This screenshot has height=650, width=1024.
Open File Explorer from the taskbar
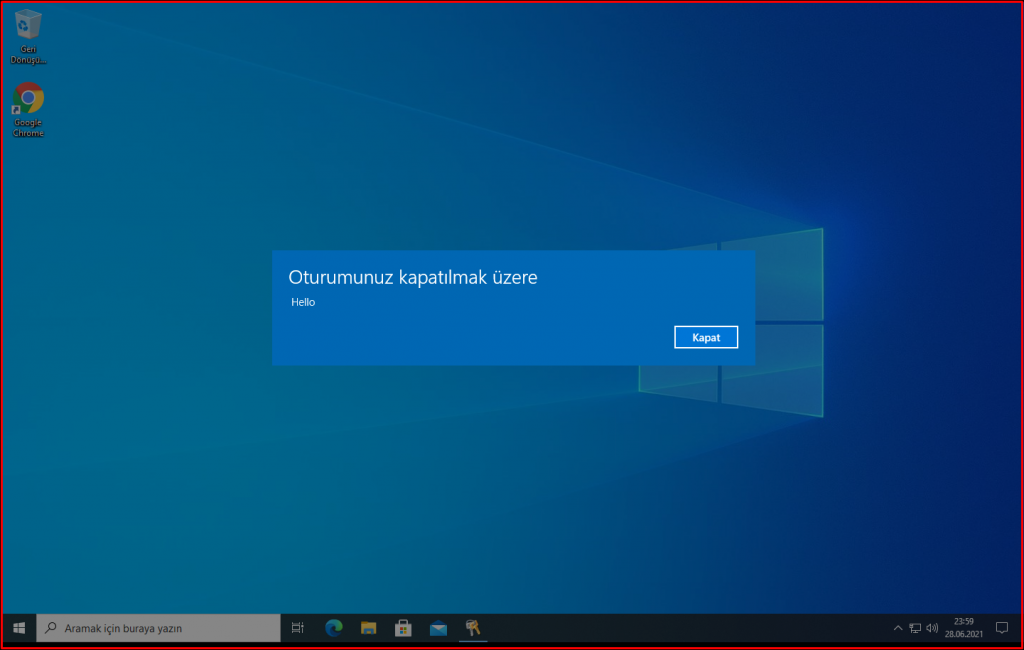click(x=368, y=628)
